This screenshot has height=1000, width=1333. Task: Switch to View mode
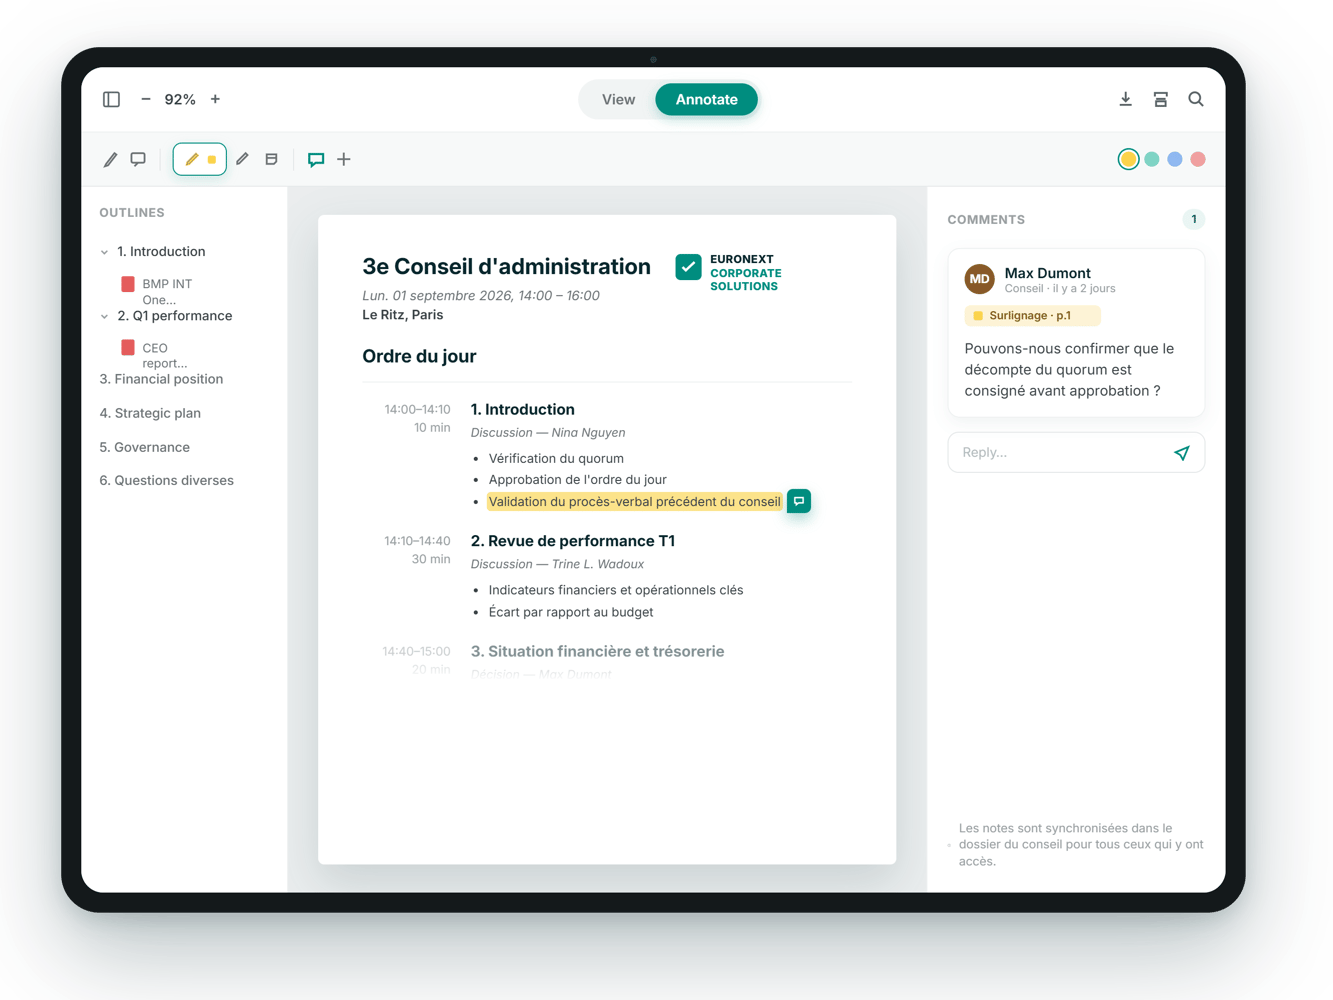tap(618, 99)
